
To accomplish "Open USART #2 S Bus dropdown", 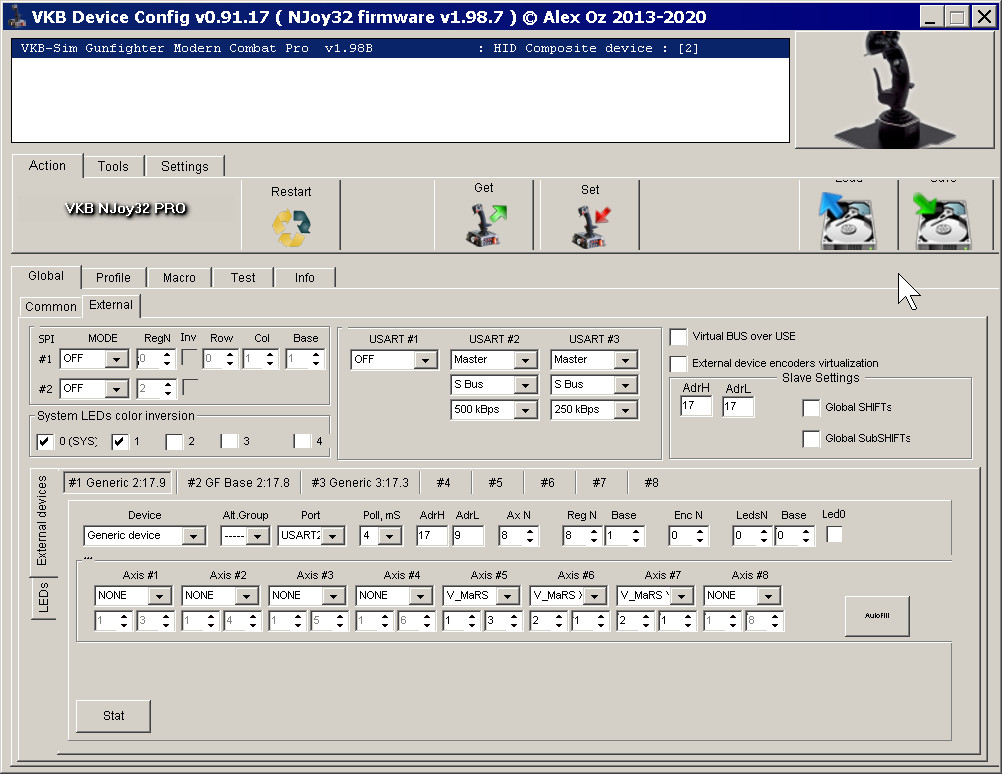I will (525, 385).
